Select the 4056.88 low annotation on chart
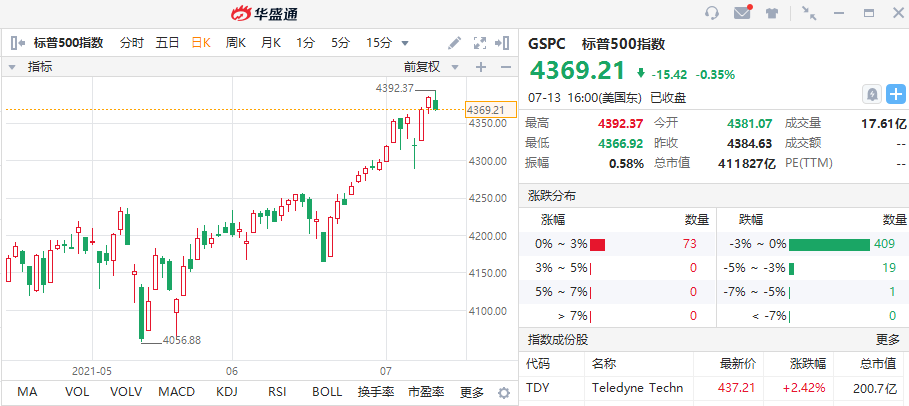 coord(181,340)
